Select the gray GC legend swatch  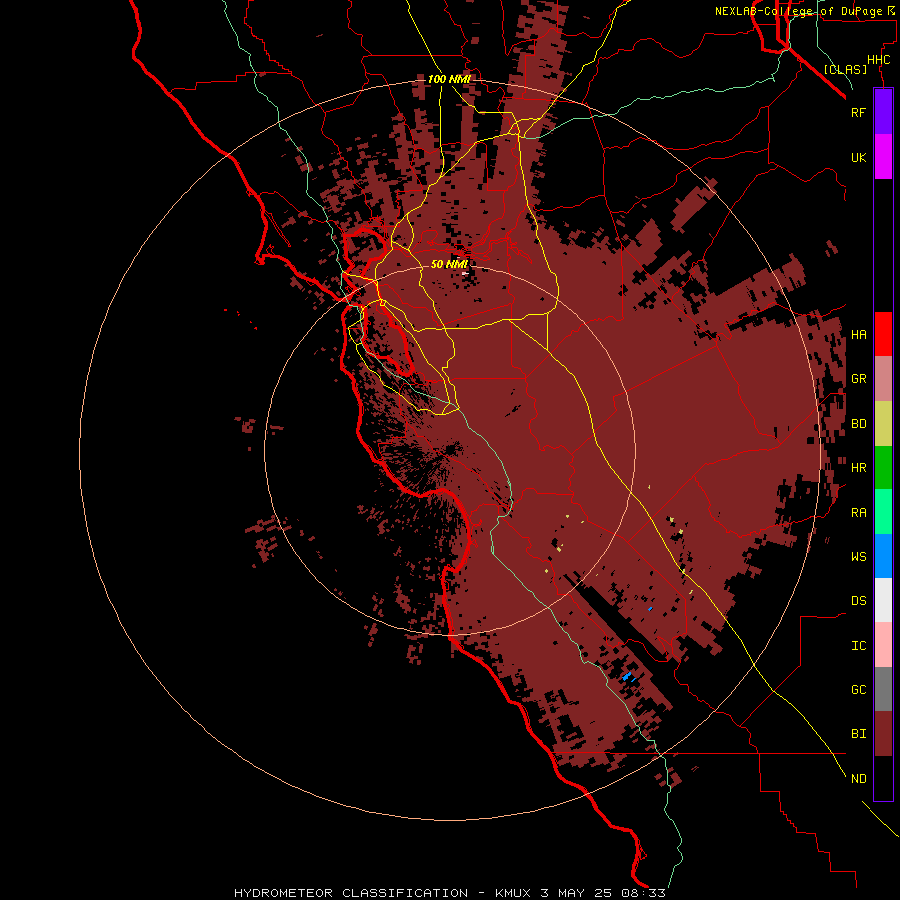coord(883,689)
